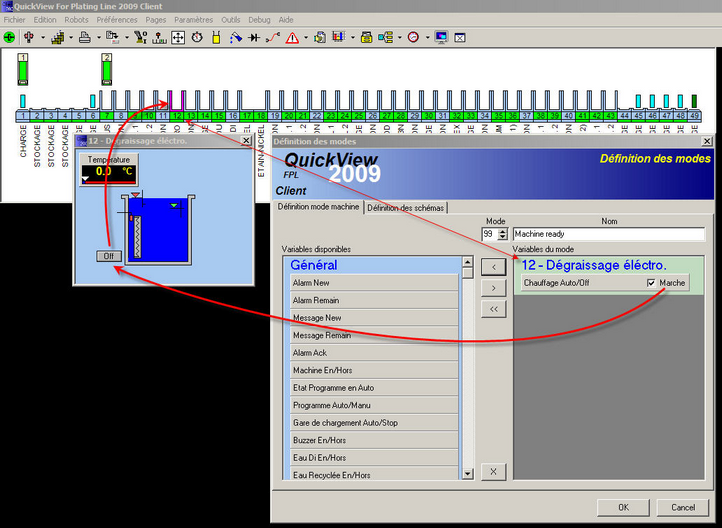
Task: Click the colored bar chart icon
Action: pyautogui.click(x=339, y=36)
